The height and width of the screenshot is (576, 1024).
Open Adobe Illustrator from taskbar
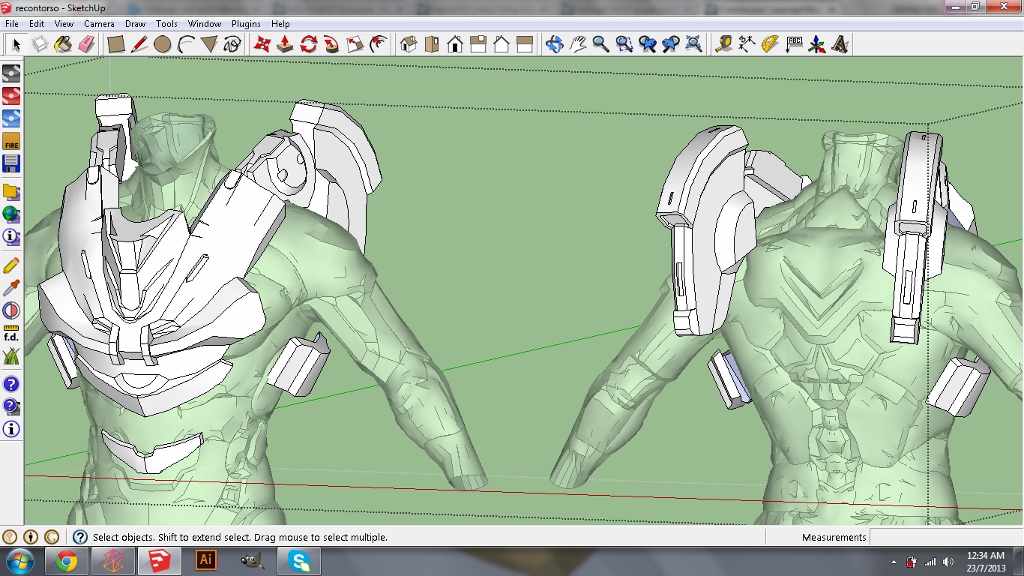point(206,561)
